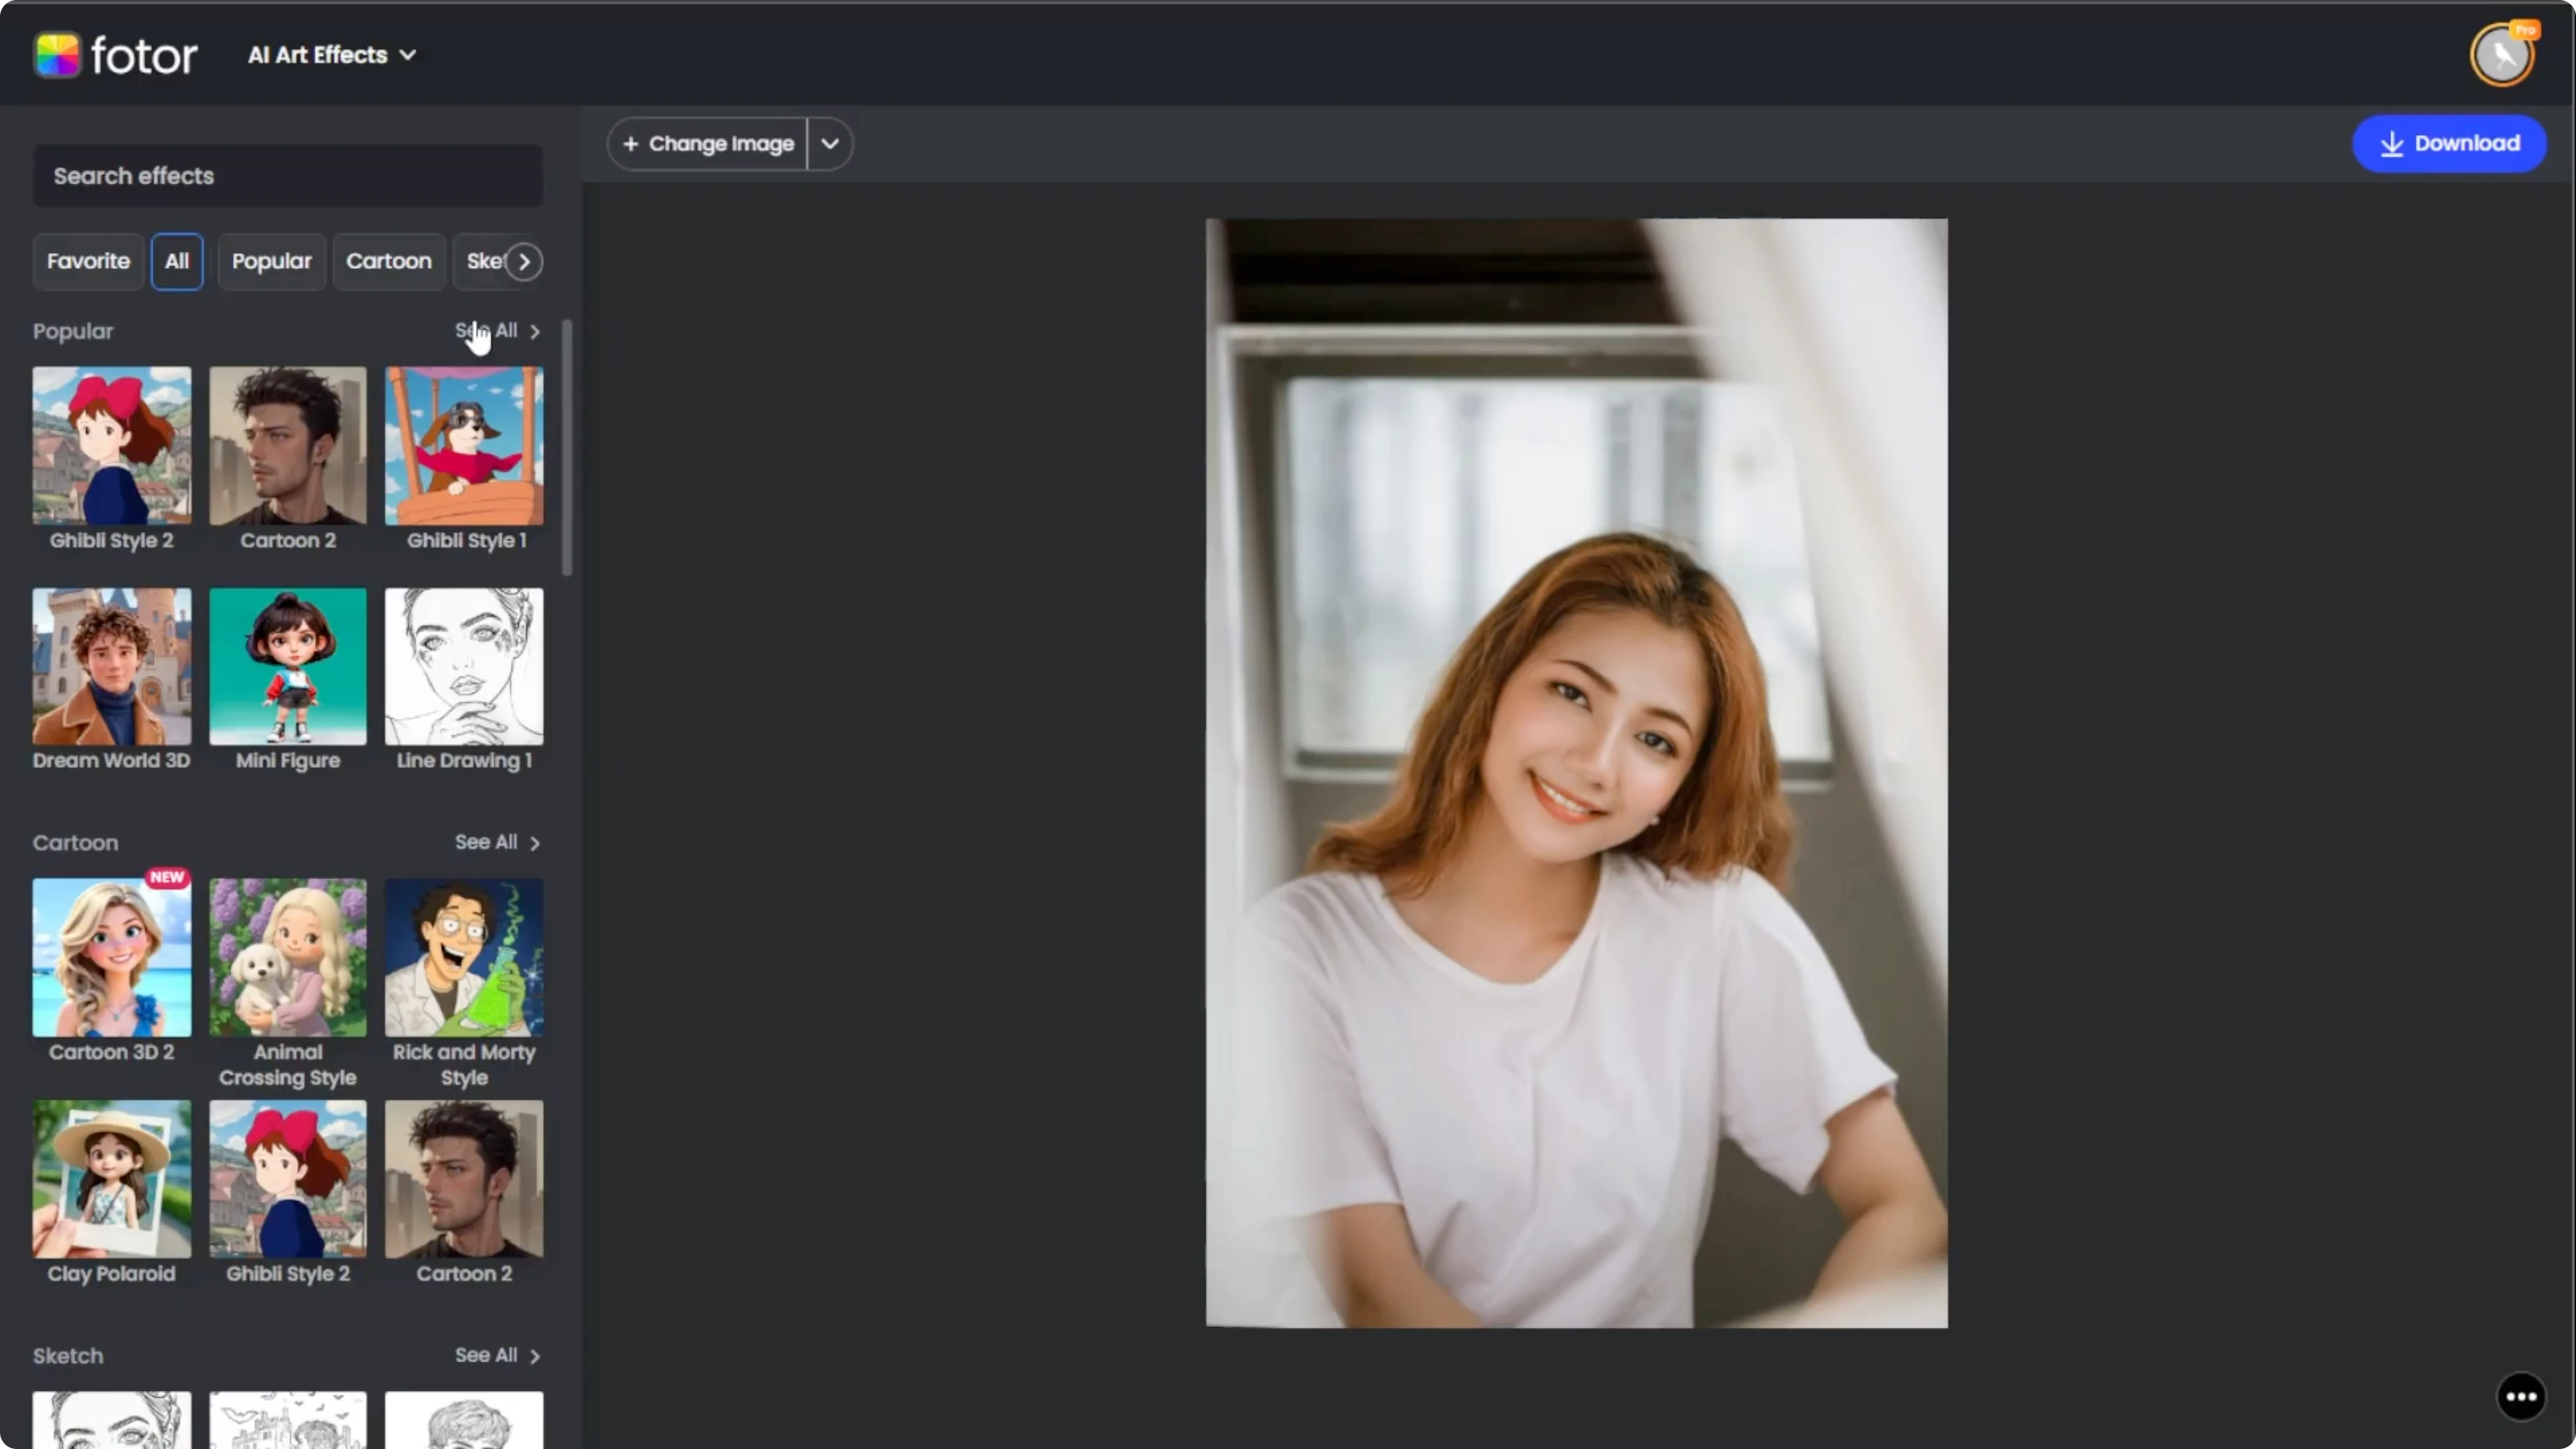
Task: Click the Sketch section heading
Action: pyautogui.click(x=68, y=1356)
